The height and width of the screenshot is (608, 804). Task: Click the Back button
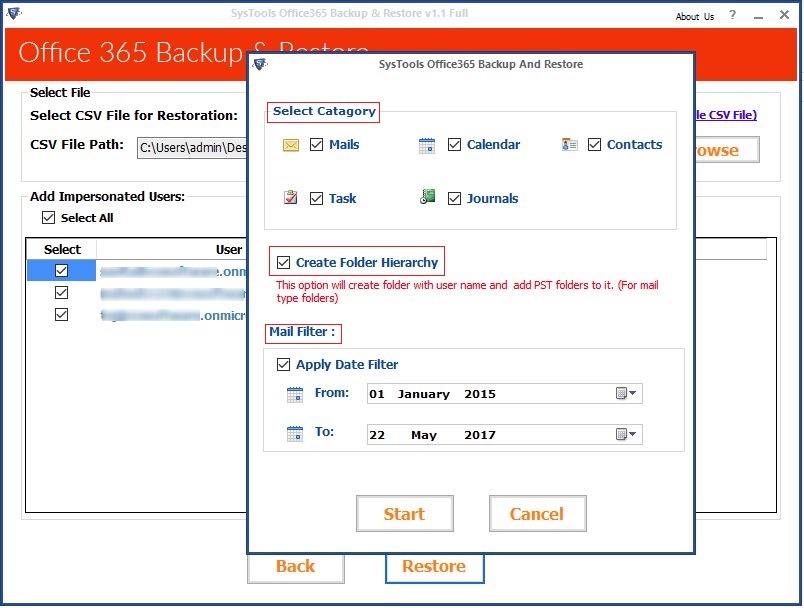(296, 566)
